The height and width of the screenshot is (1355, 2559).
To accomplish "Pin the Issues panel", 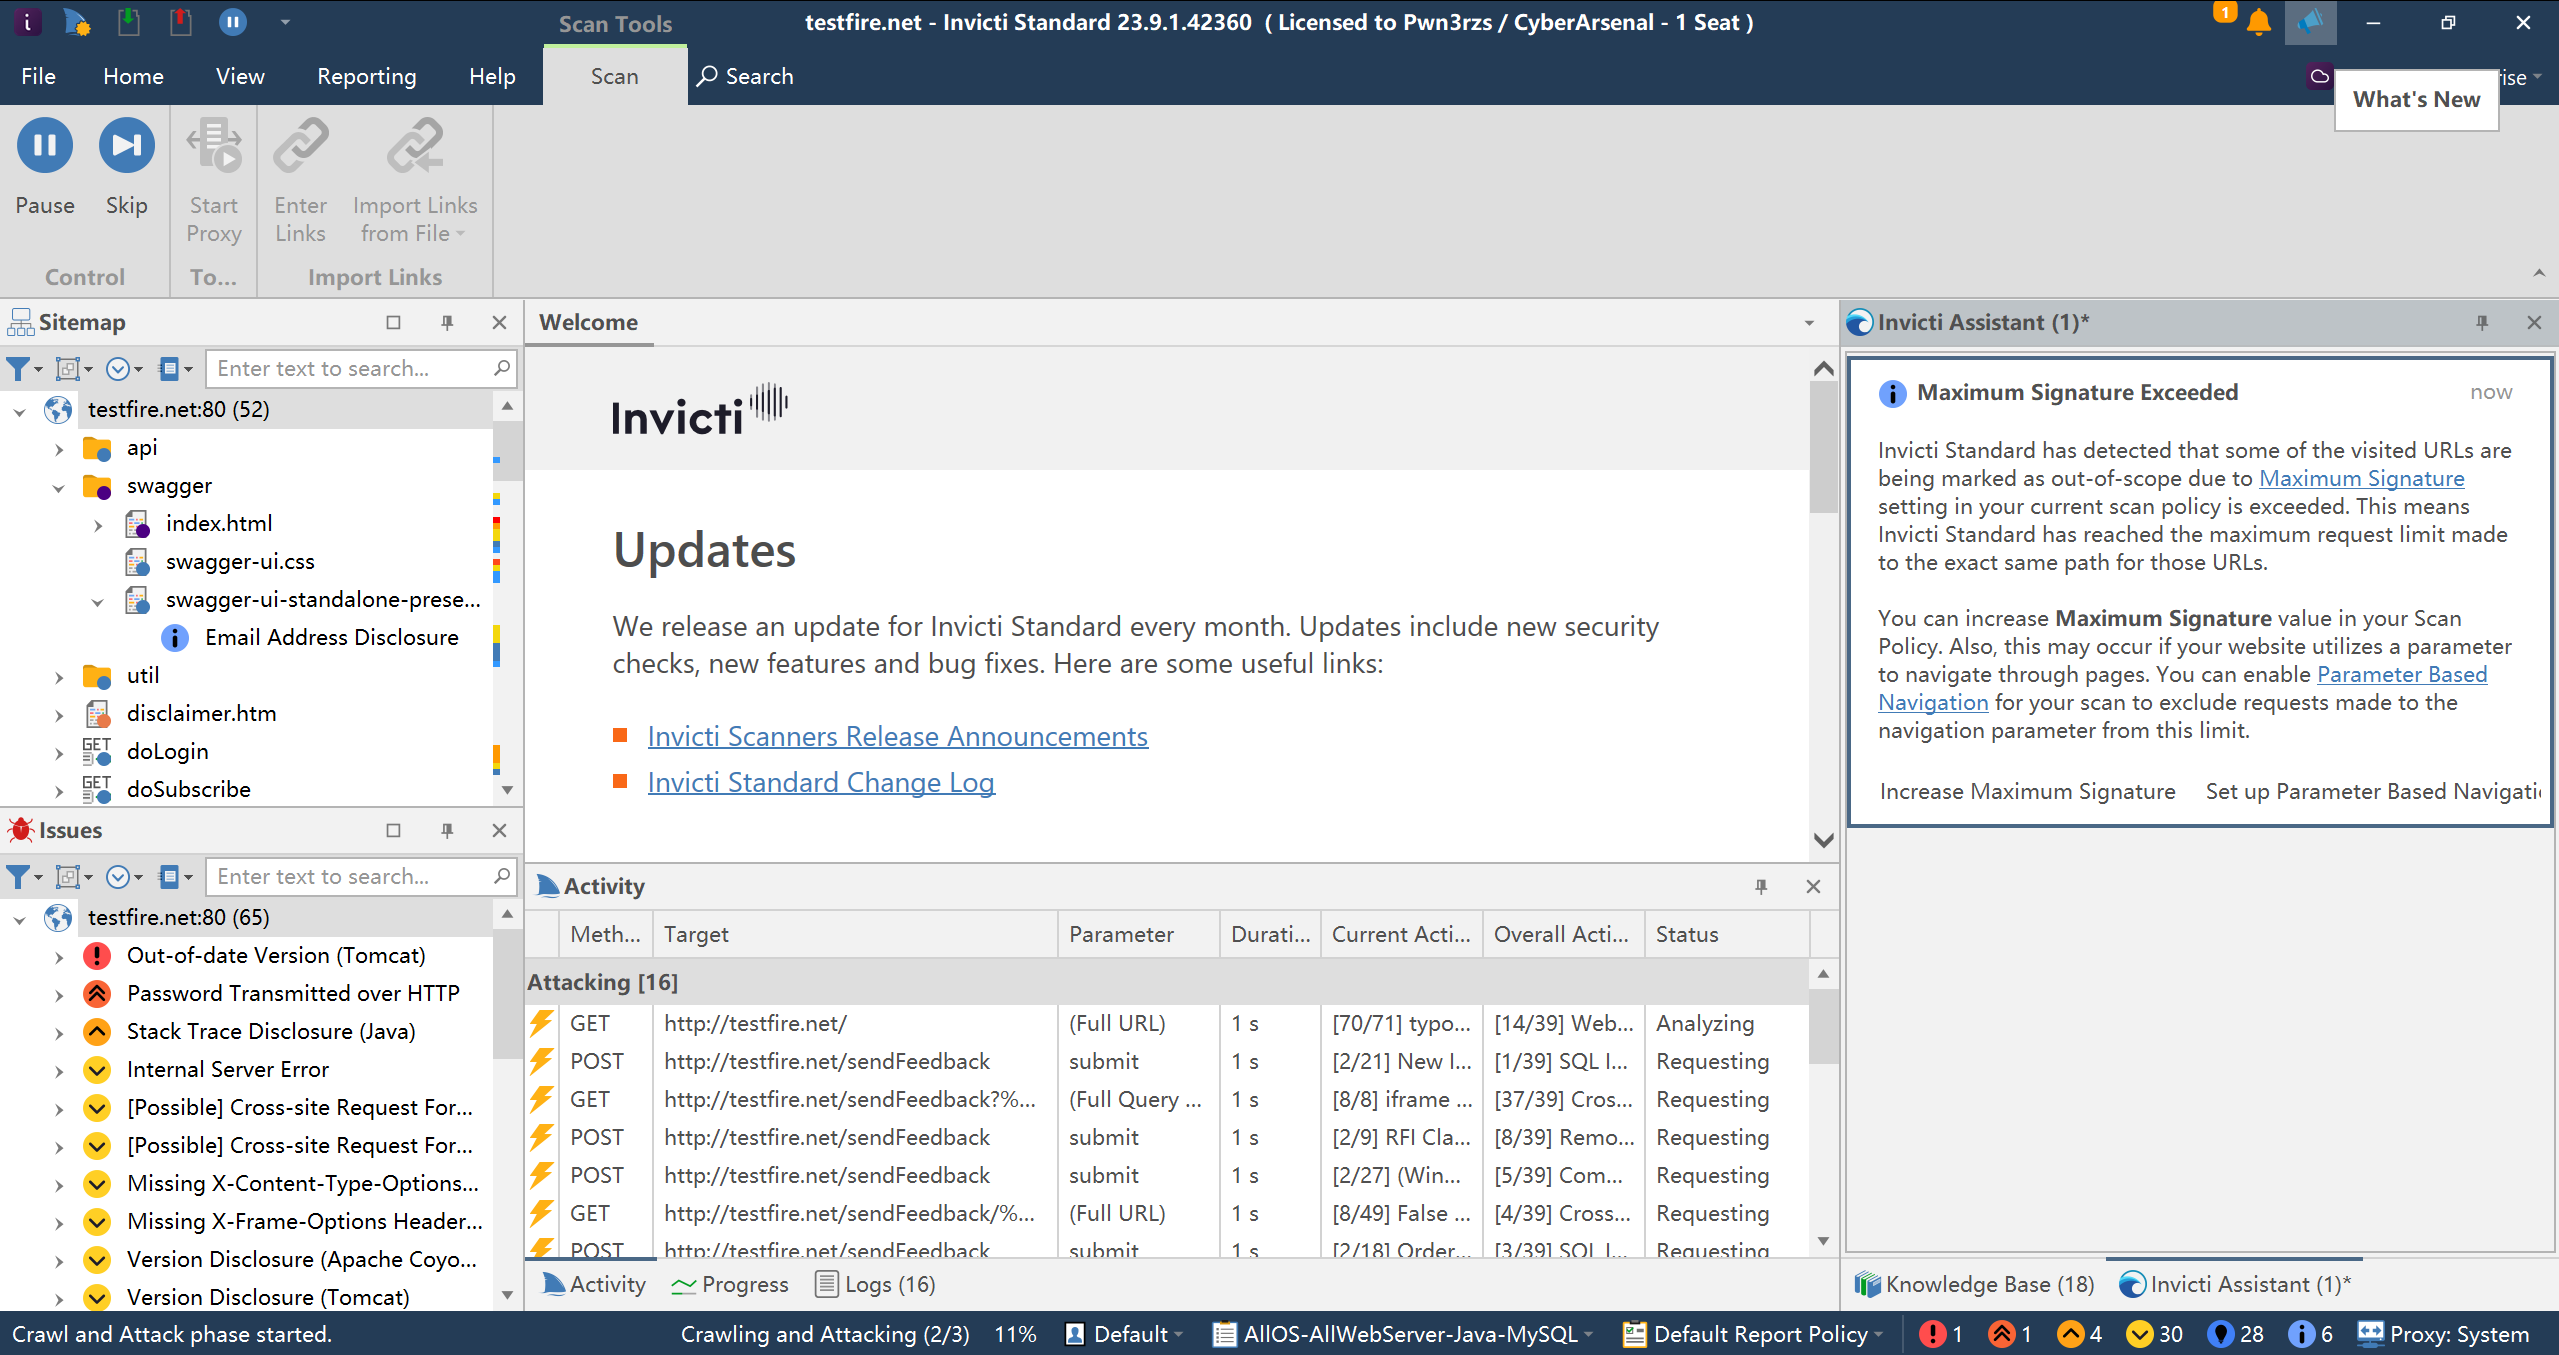I will point(447,830).
